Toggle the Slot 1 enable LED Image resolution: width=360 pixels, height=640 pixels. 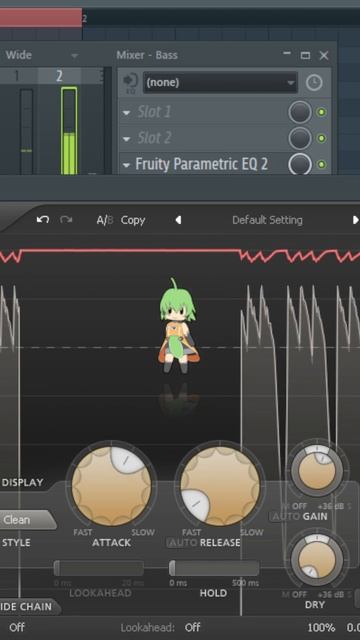tap(322, 112)
